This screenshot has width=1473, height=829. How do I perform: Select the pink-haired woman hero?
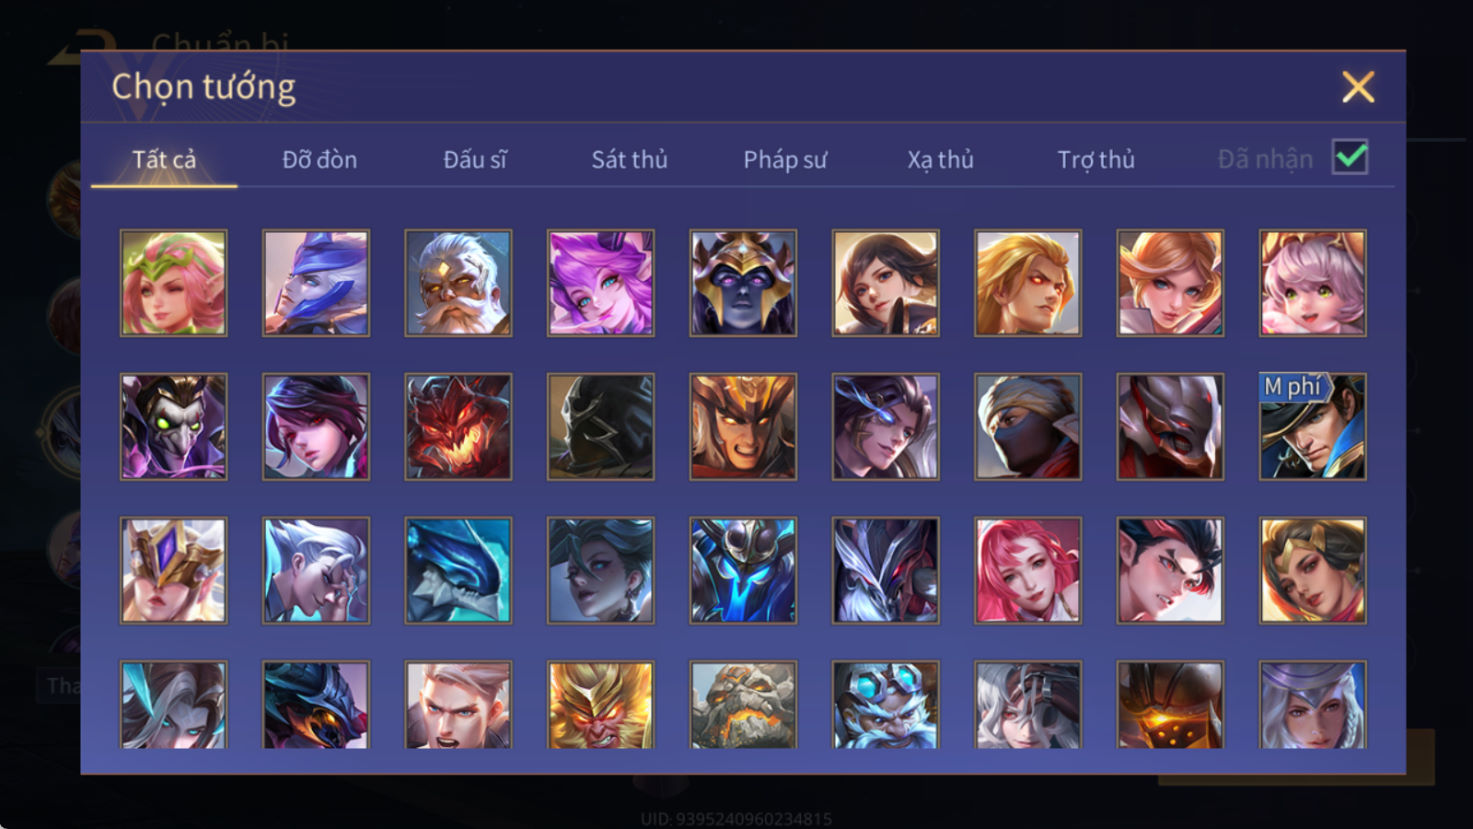1028,571
